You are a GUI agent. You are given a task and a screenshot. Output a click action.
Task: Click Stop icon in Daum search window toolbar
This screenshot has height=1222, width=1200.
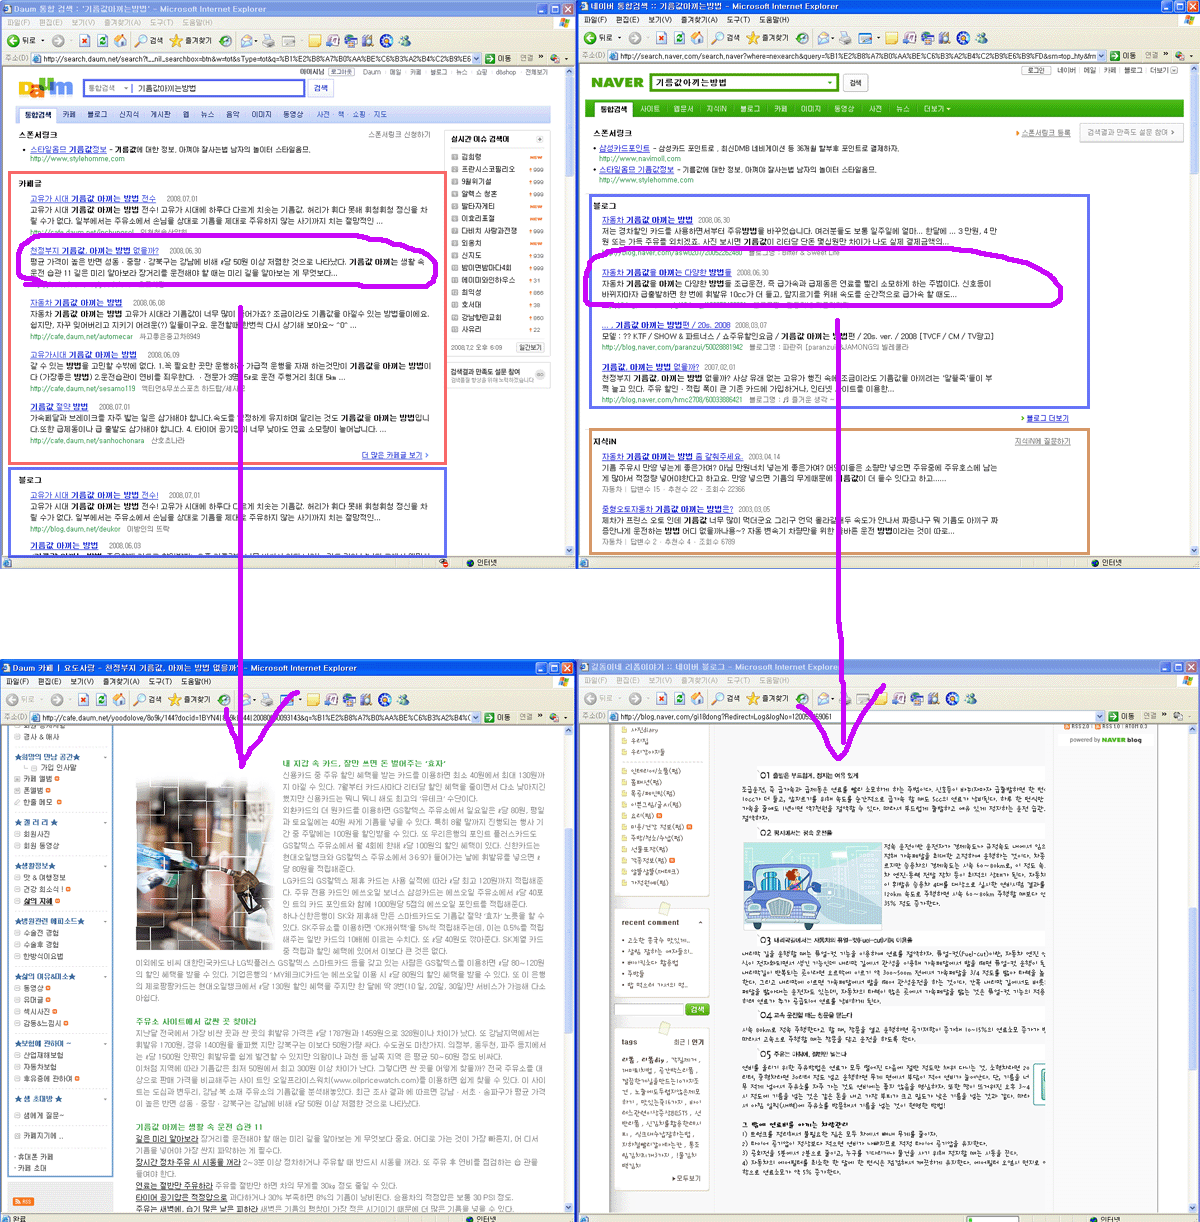[85, 41]
